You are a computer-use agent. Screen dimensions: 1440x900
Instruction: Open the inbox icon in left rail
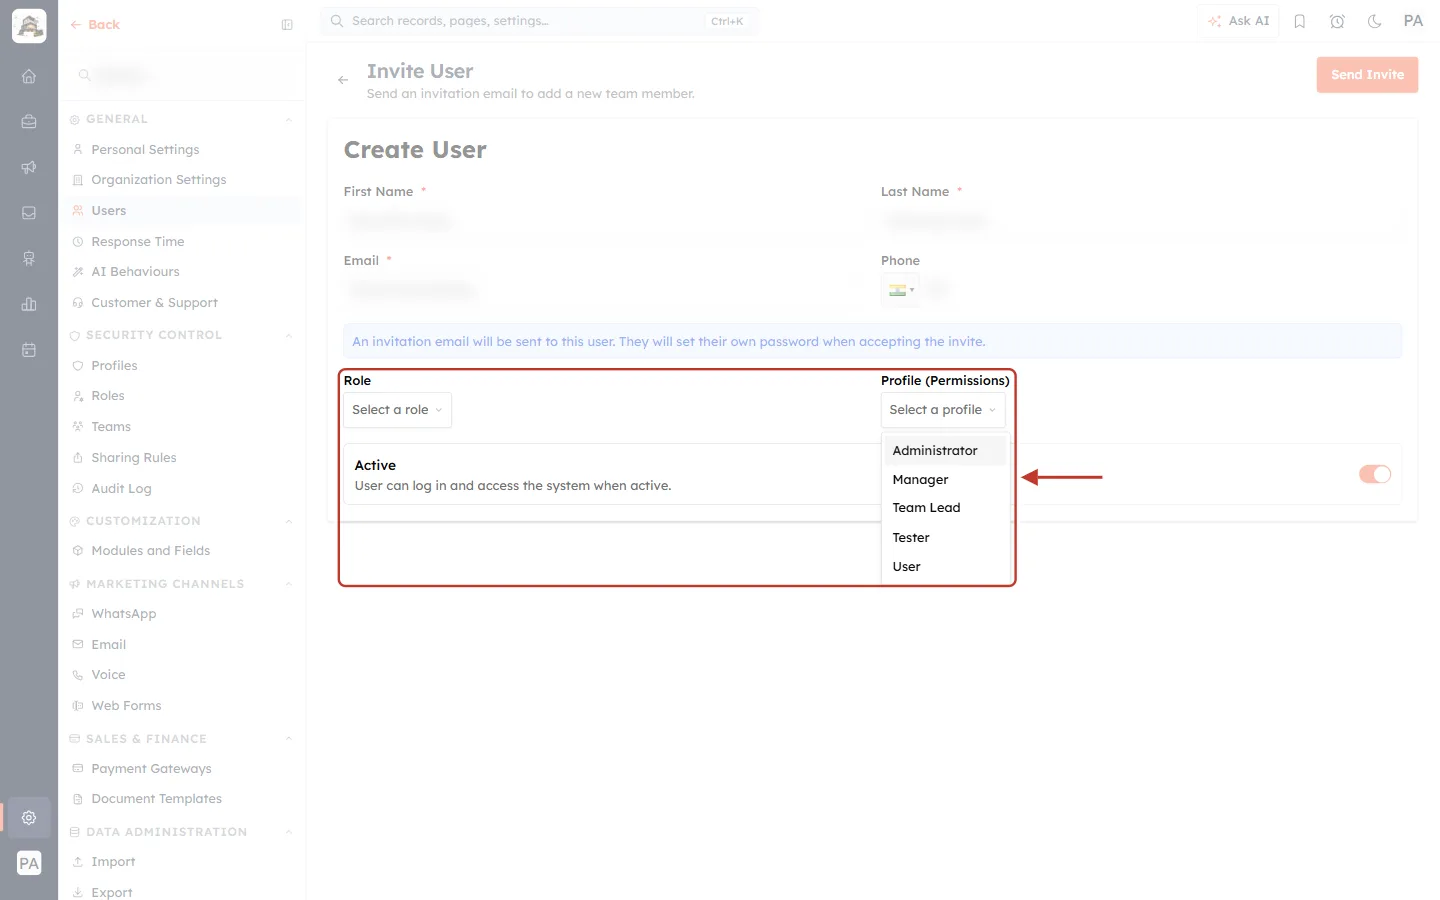(29, 213)
